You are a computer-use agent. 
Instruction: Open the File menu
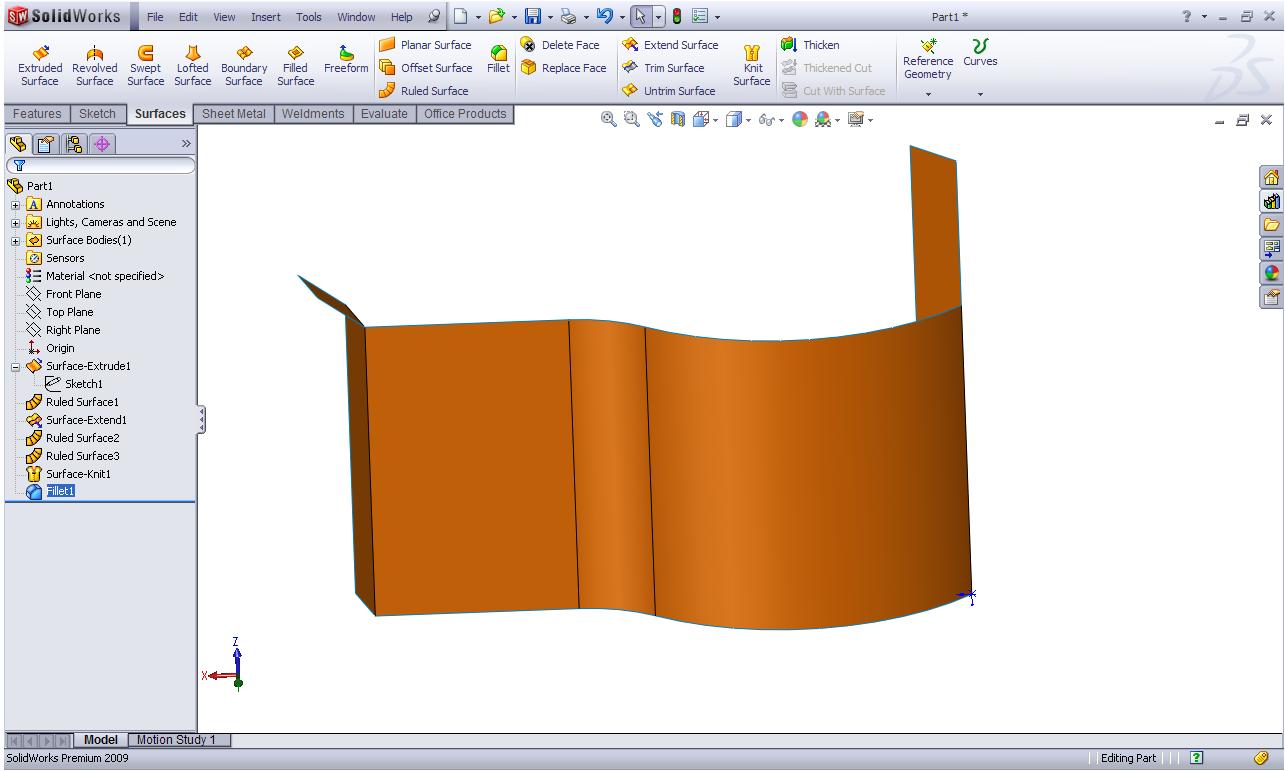[x=156, y=17]
